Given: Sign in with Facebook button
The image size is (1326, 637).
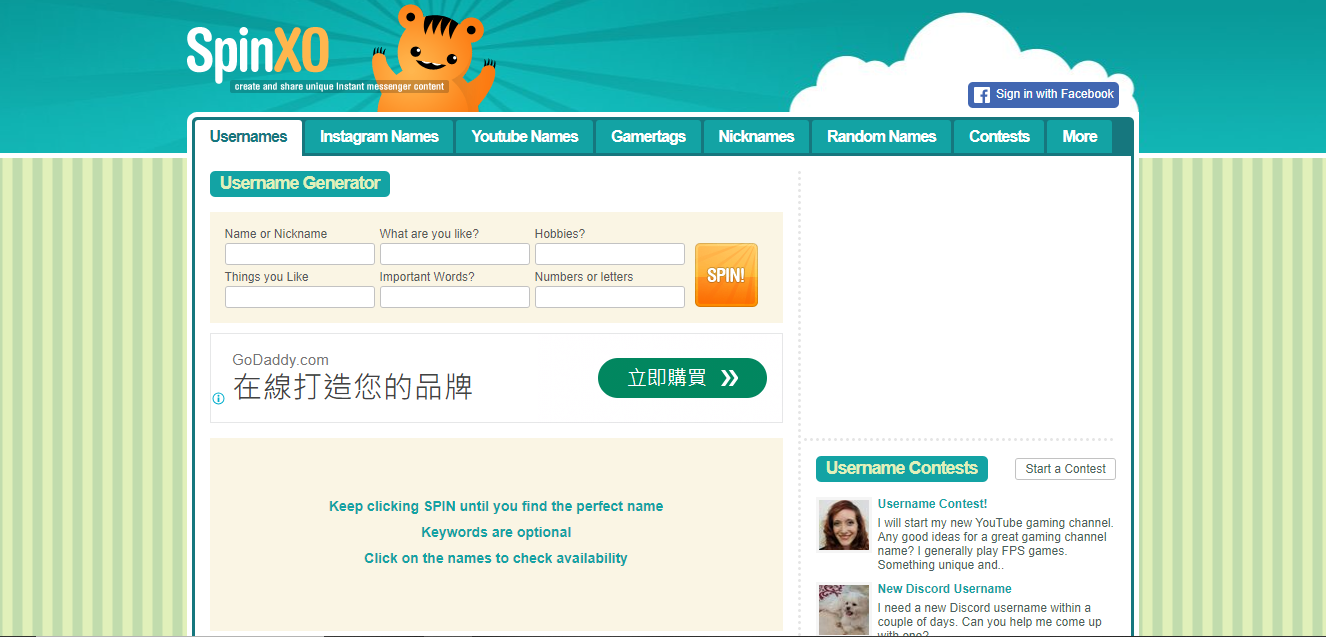Looking at the screenshot, I should coord(1043,95).
